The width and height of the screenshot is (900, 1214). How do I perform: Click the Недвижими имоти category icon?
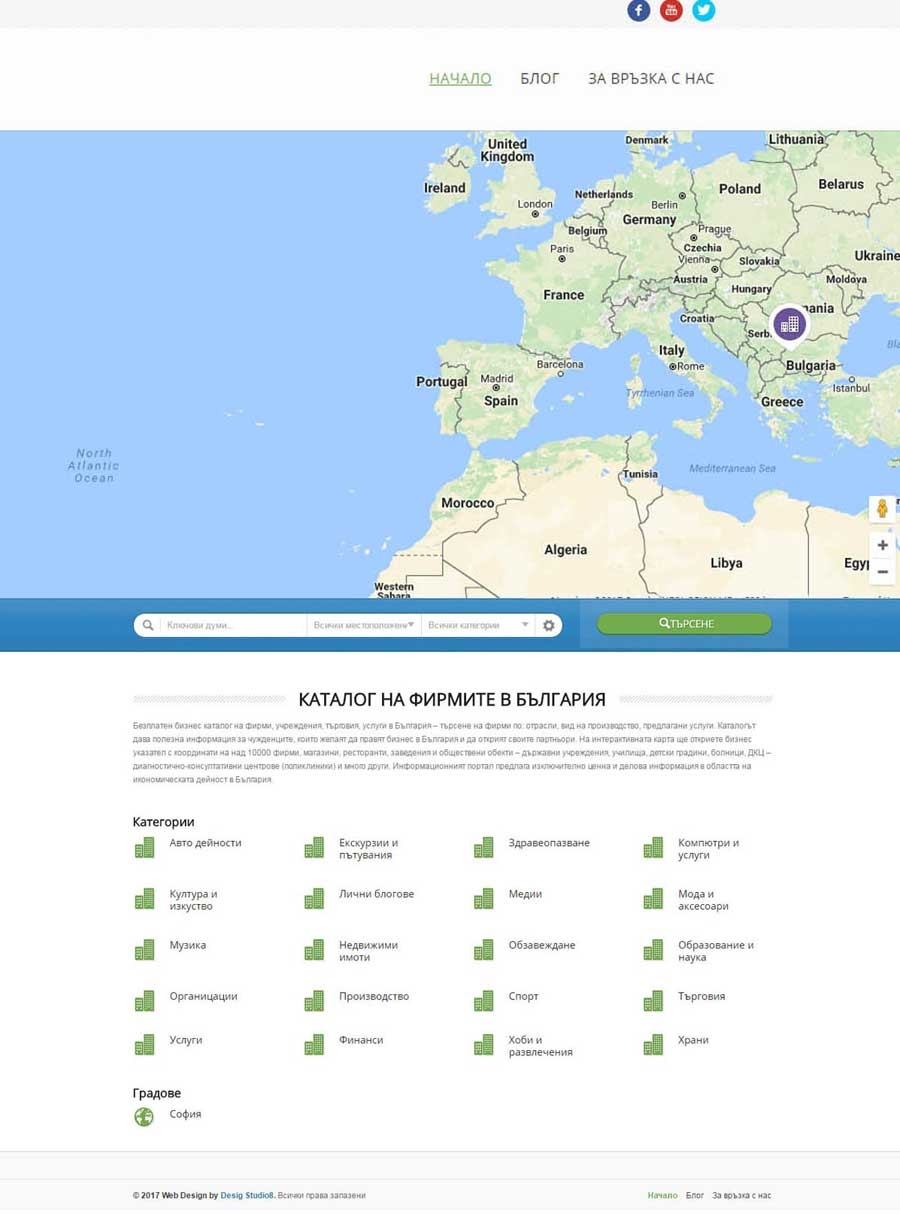coord(314,950)
